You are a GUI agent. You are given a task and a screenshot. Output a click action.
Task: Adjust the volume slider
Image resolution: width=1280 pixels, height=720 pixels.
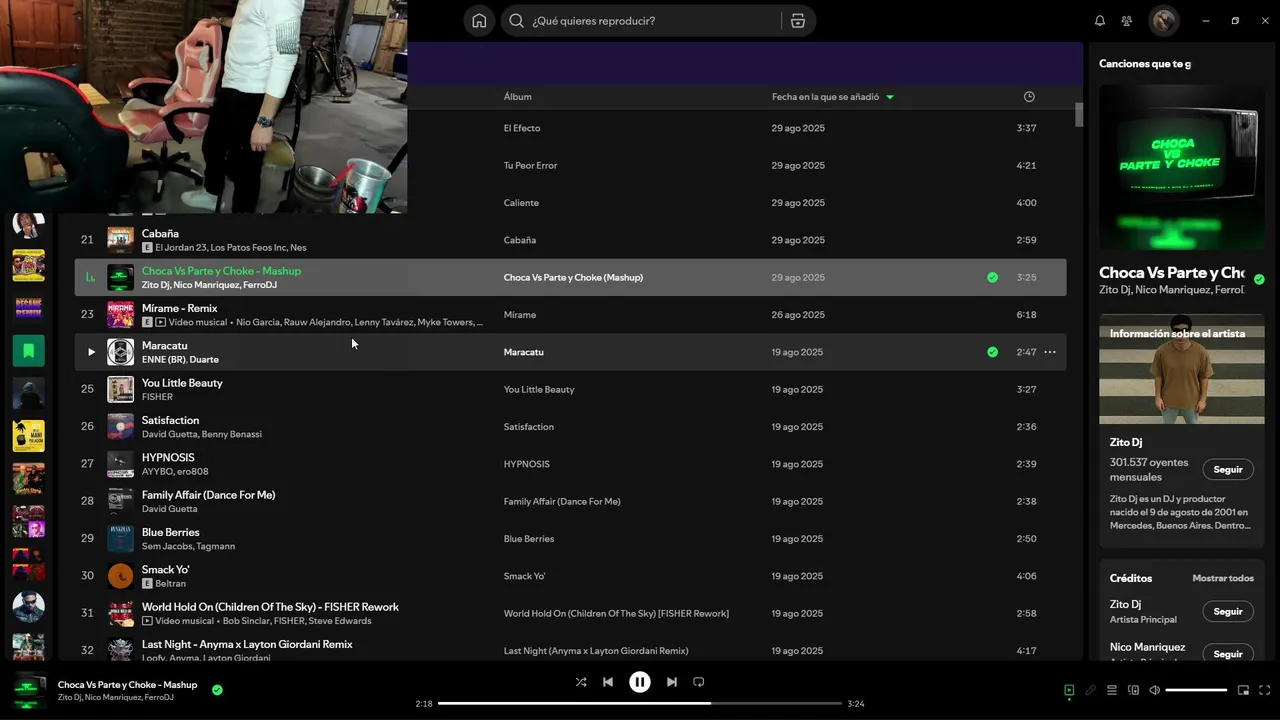coord(1196,690)
